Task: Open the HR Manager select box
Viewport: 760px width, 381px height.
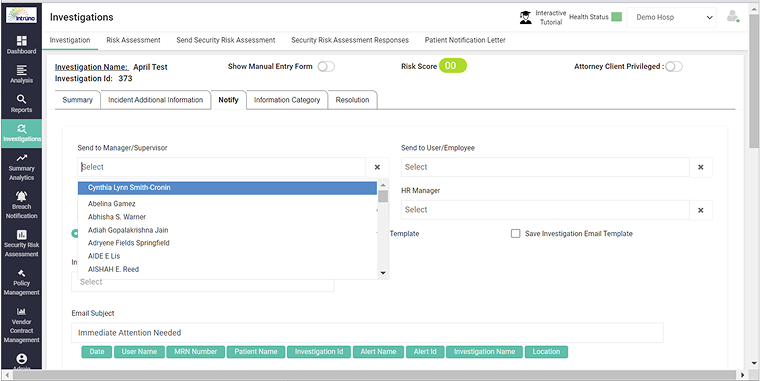Action: click(545, 210)
